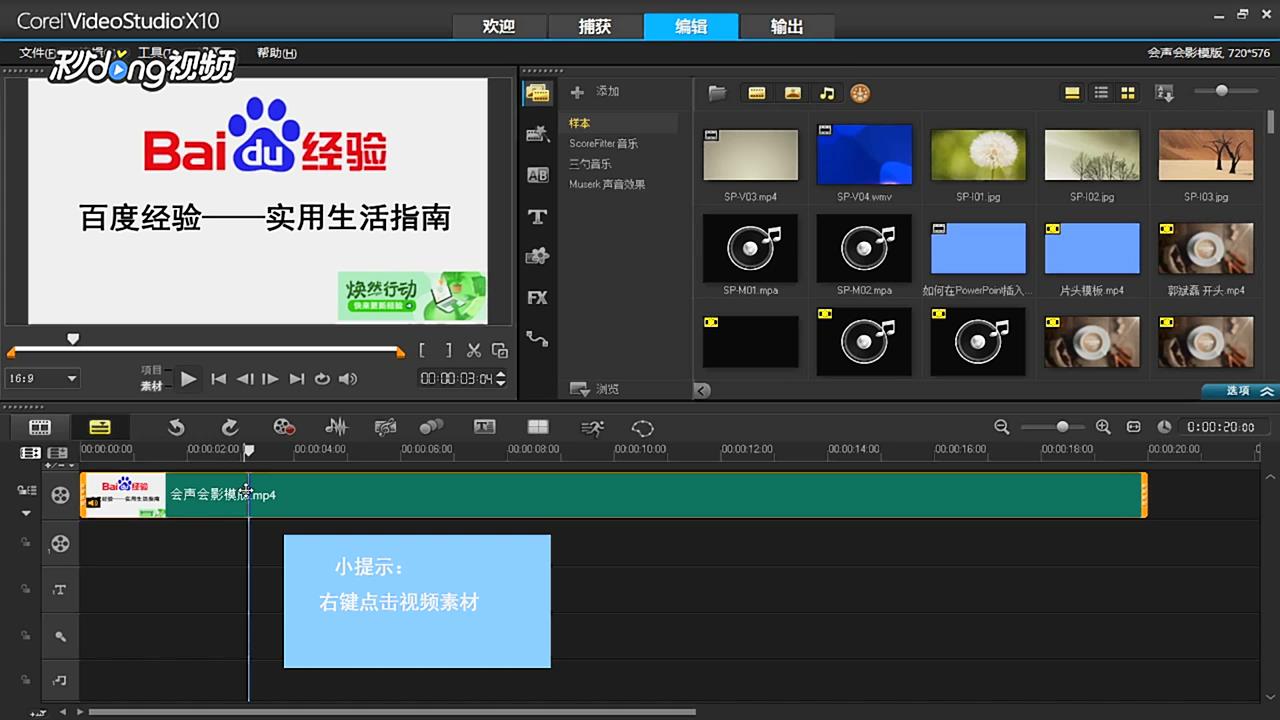
Task: Switch to Storyboard view
Action: coord(40,427)
